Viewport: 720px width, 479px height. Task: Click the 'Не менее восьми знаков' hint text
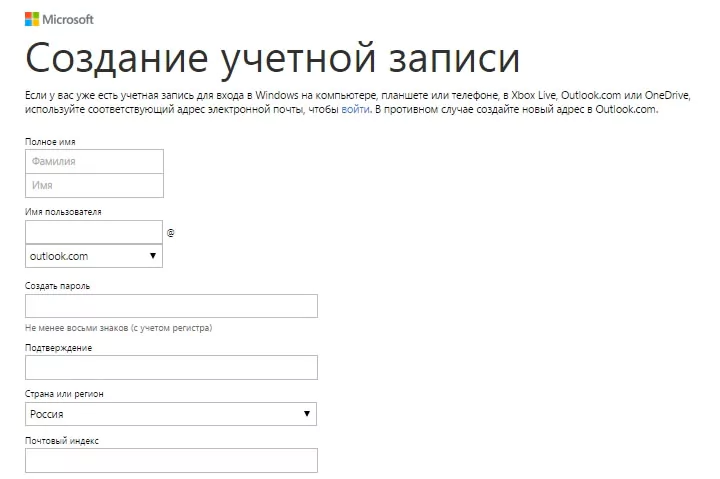[x=118, y=328]
